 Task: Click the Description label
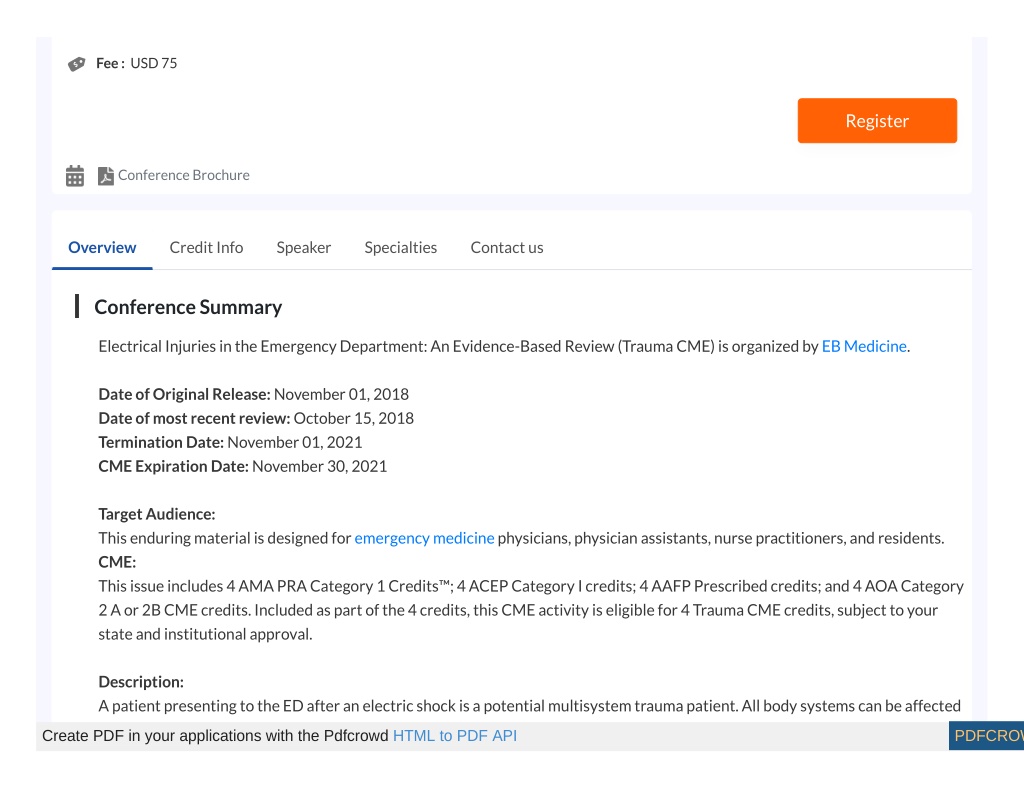141,682
